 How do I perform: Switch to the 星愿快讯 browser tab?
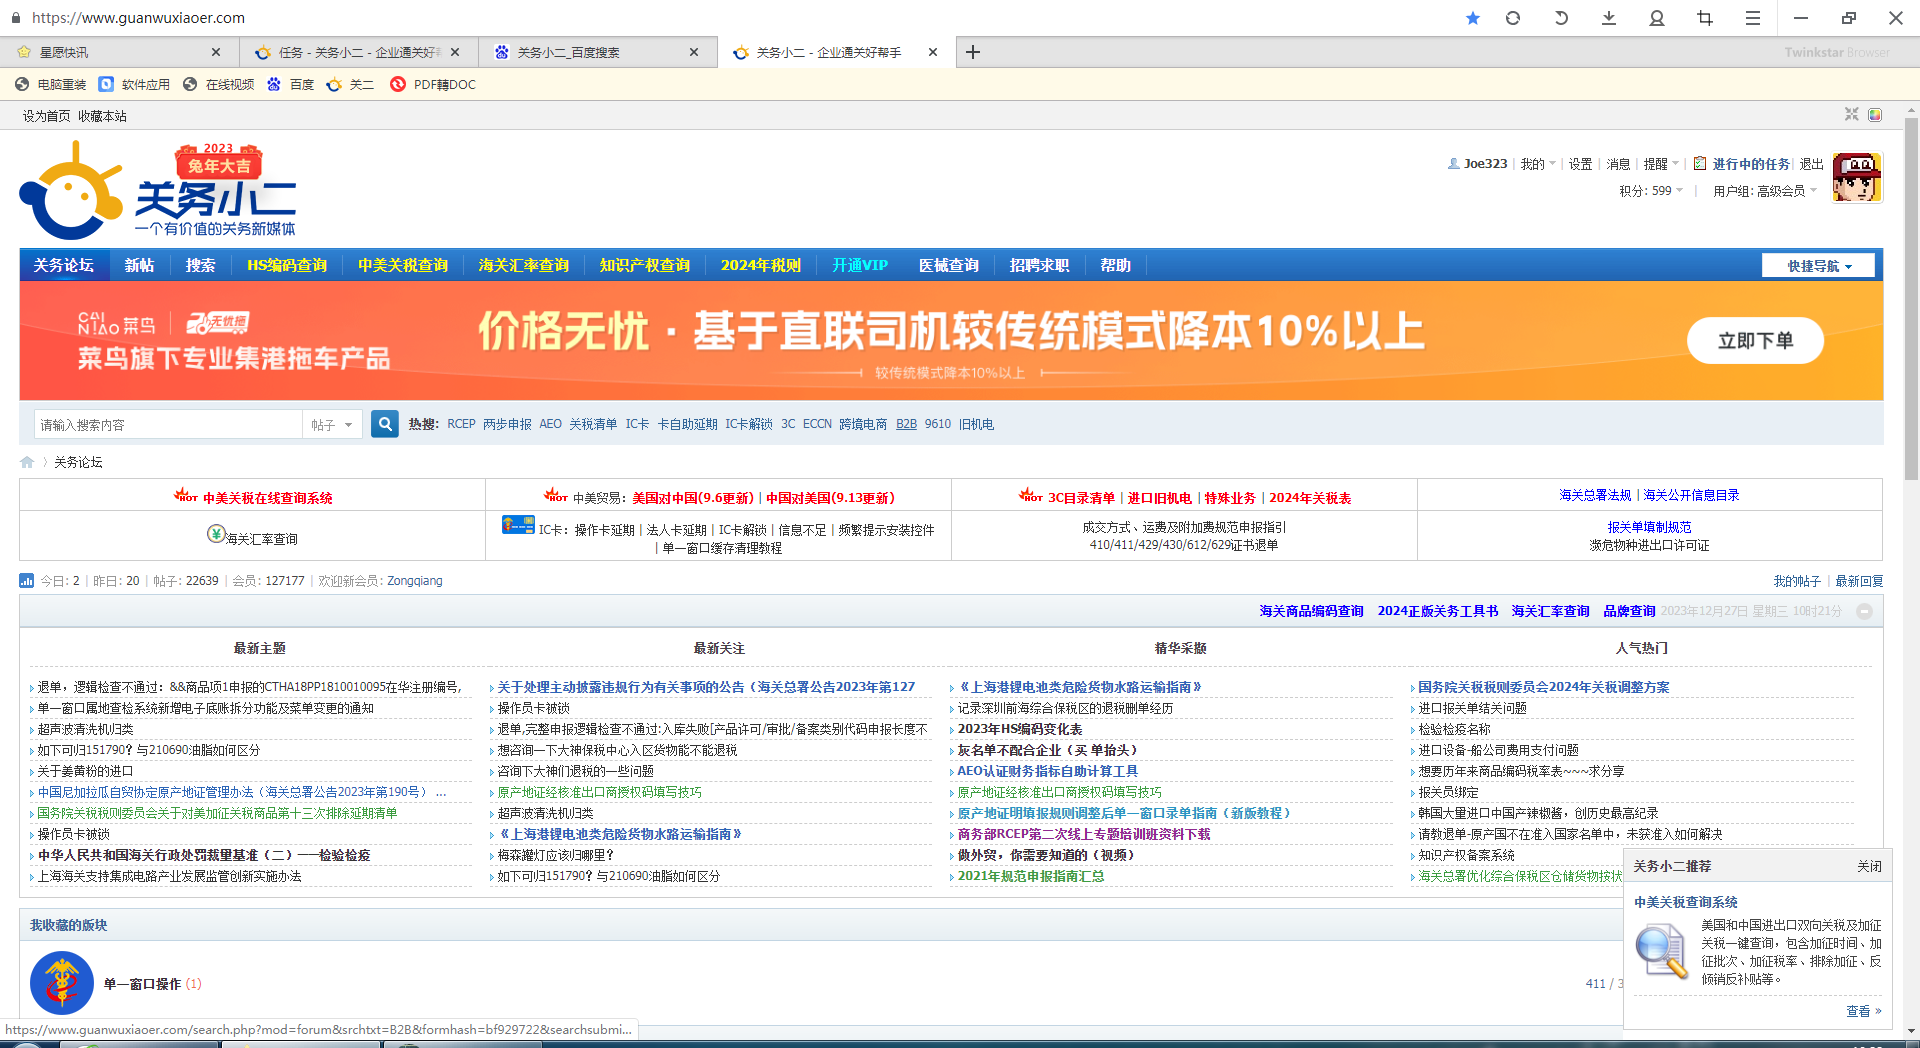119,52
